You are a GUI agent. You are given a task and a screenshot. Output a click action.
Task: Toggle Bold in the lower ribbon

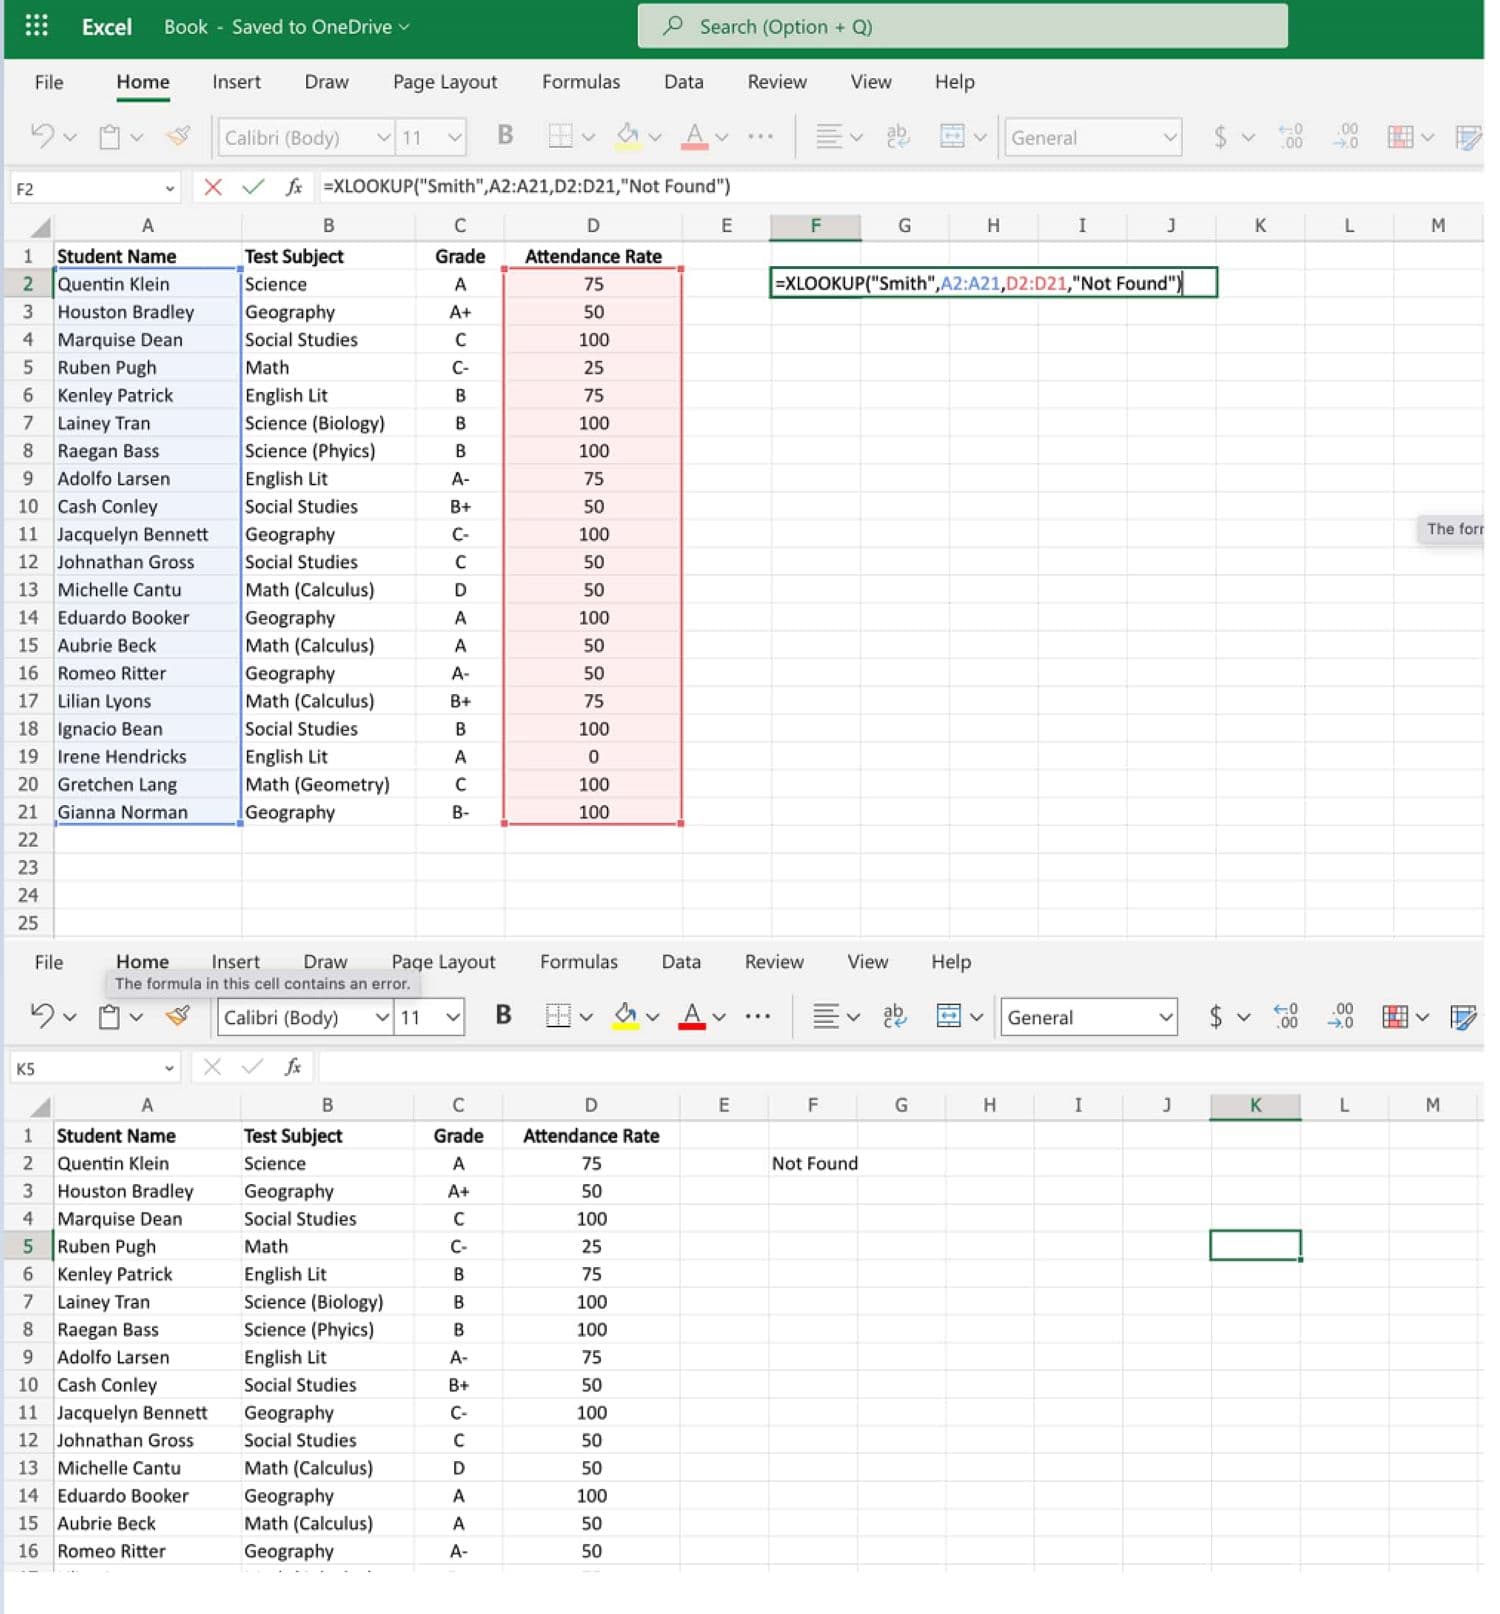coord(504,1015)
